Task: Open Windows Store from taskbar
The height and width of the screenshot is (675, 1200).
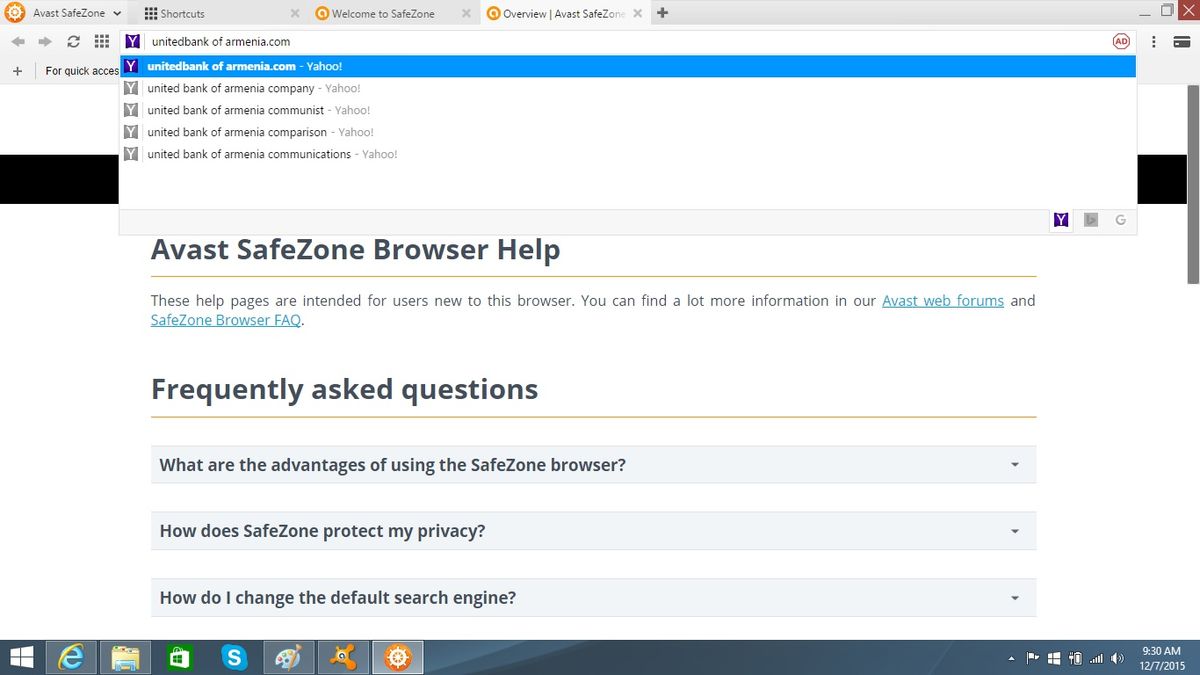Action: [x=180, y=657]
